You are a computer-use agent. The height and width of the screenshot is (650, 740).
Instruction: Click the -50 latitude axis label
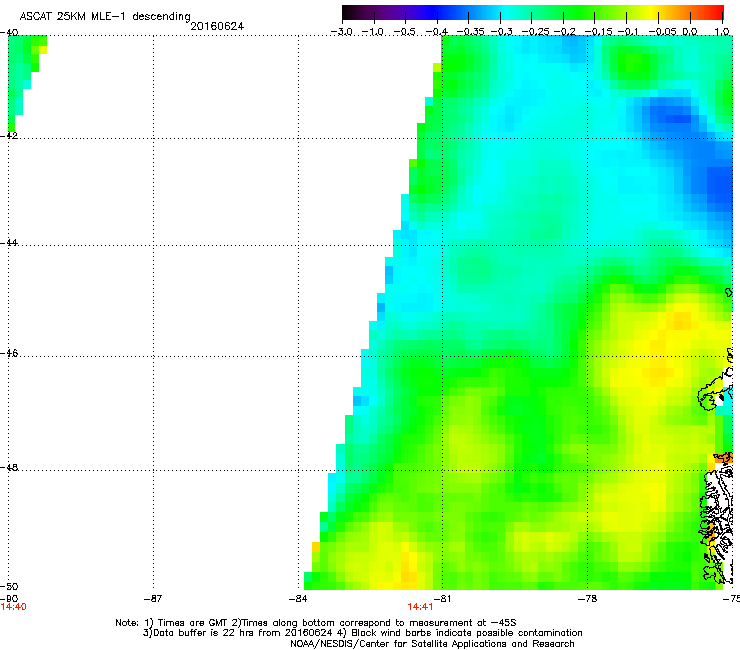pos(9,586)
